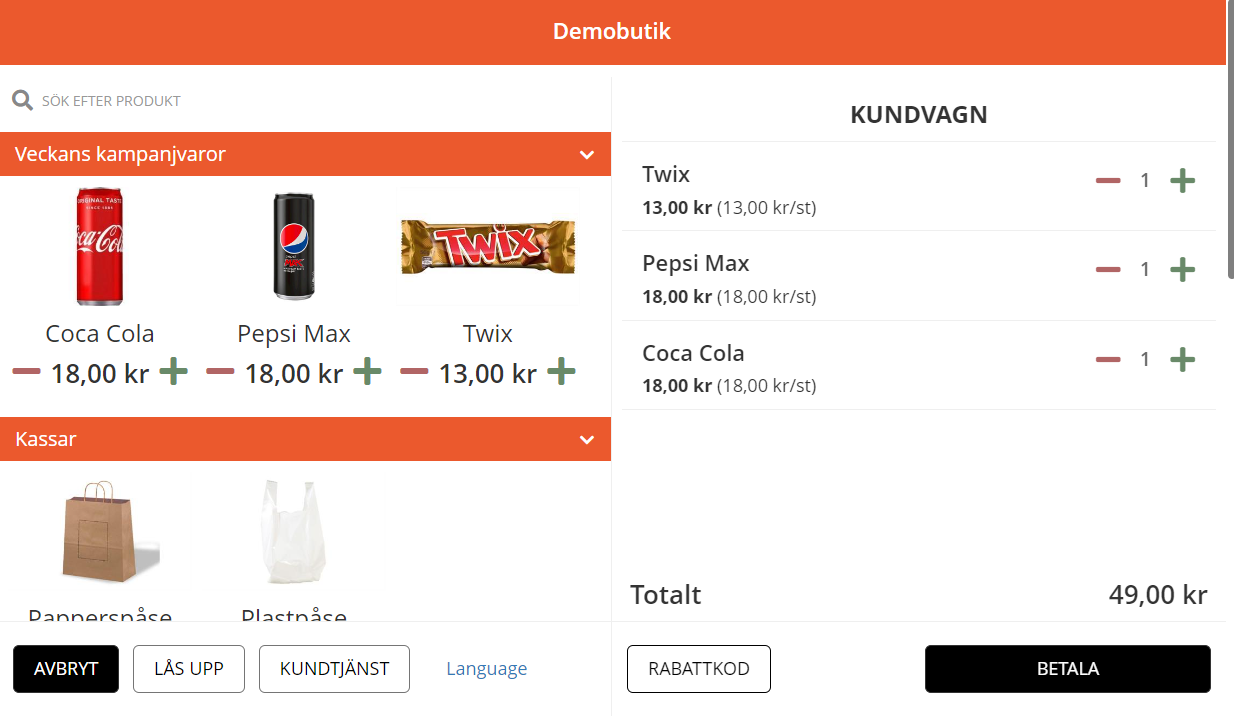Add one more Coca Cola in cart

(1182, 359)
